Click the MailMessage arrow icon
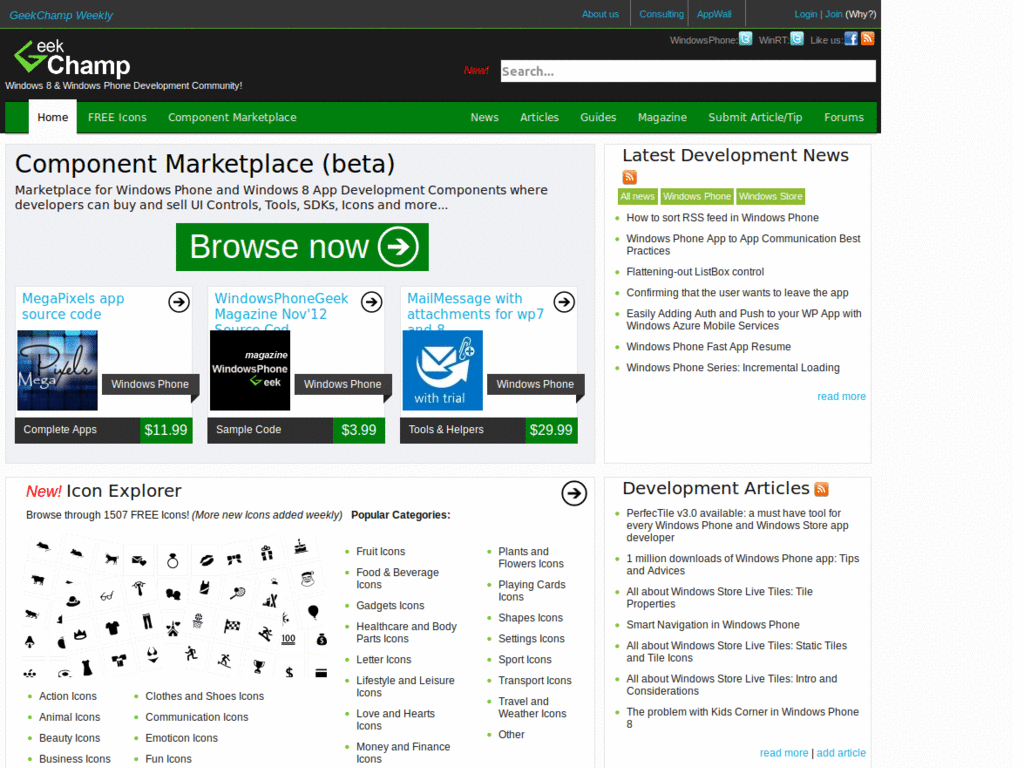 [x=564, y=302]
